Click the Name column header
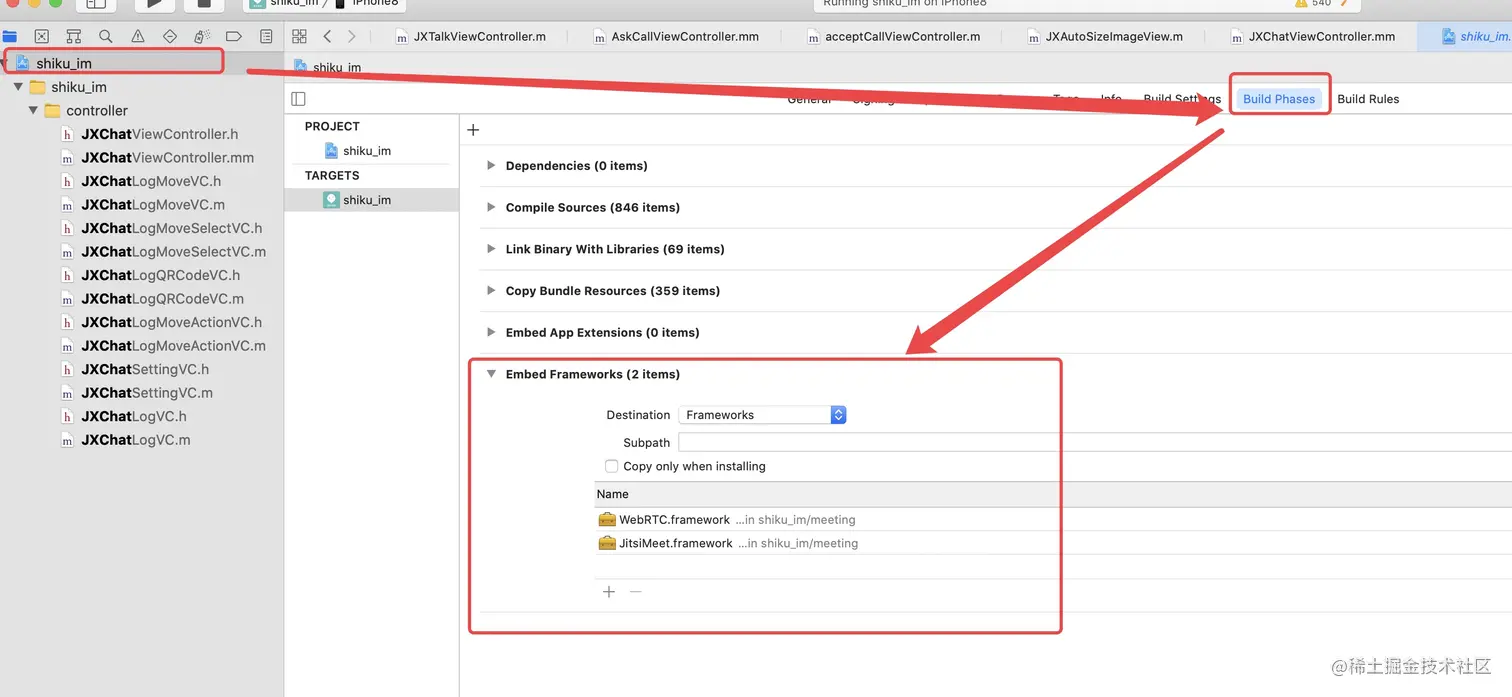The height and width of the screenshot is (697, 1512). click(613, 494)
